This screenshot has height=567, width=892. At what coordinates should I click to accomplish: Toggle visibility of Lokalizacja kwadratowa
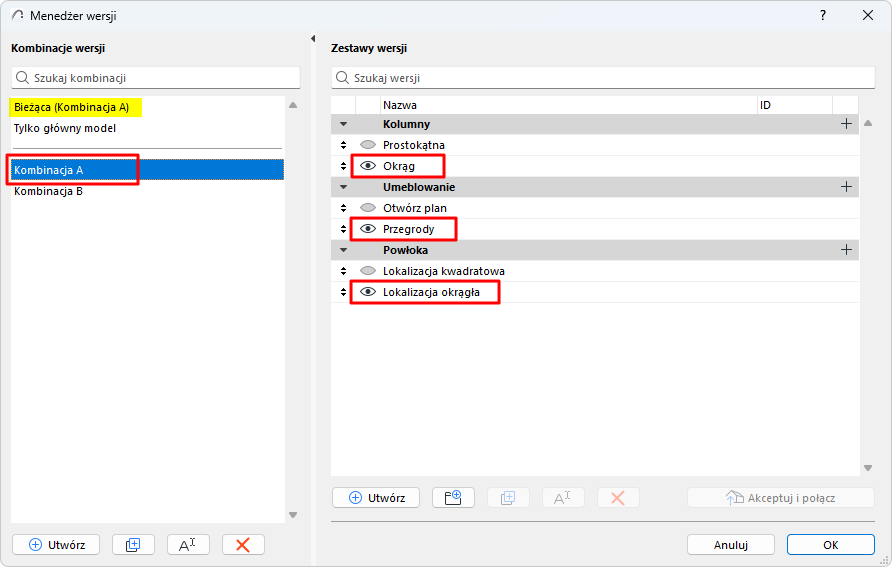click(x=368, y=271)
